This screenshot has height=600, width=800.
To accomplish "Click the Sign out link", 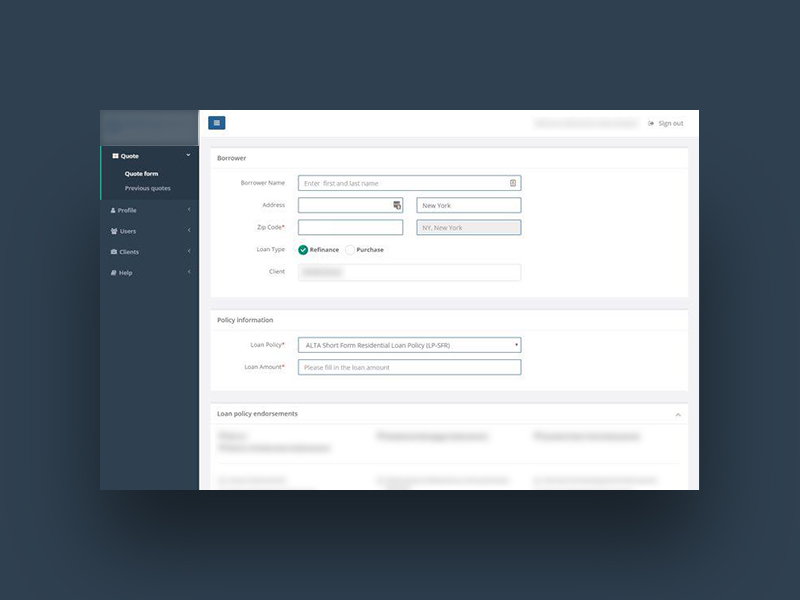I will pos(666,123).
